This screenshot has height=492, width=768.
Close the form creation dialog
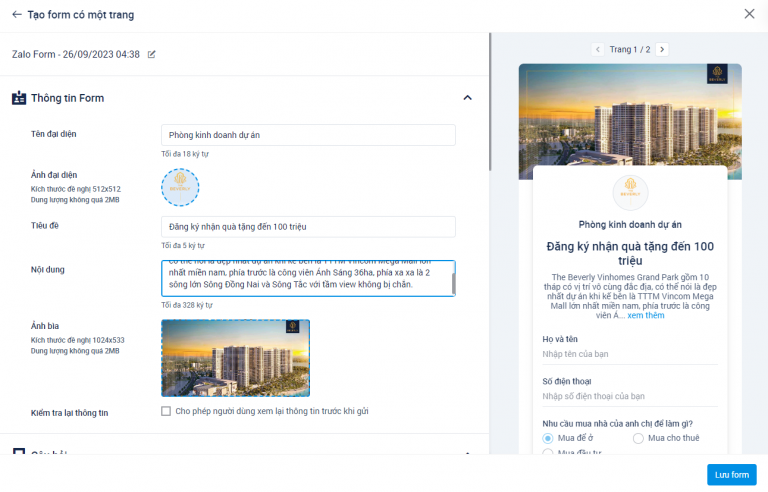pyautogui.click(x=749, y=14)
